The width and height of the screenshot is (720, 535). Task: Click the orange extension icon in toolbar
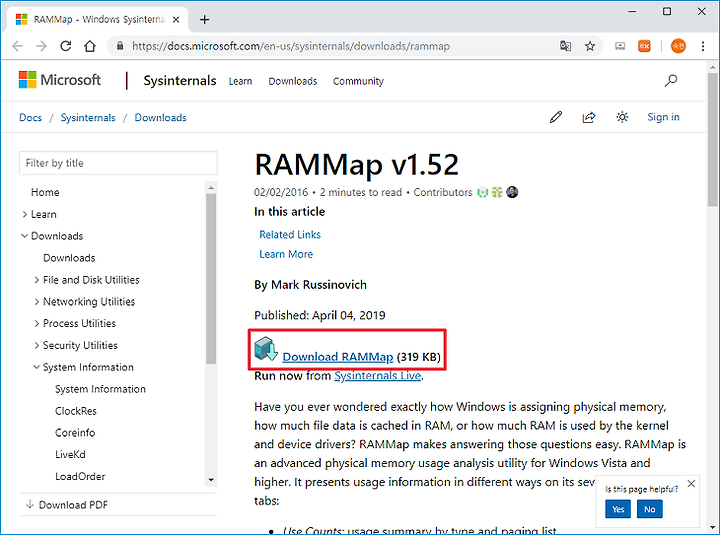click(x=644, y=46)
